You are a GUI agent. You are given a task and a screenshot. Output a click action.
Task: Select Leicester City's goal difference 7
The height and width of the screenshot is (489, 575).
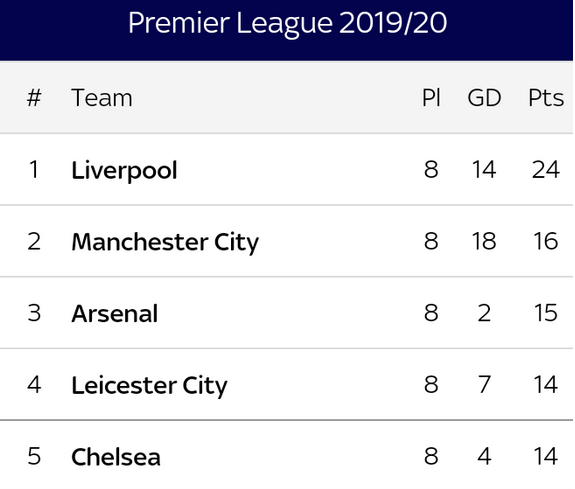pos(484,385)
